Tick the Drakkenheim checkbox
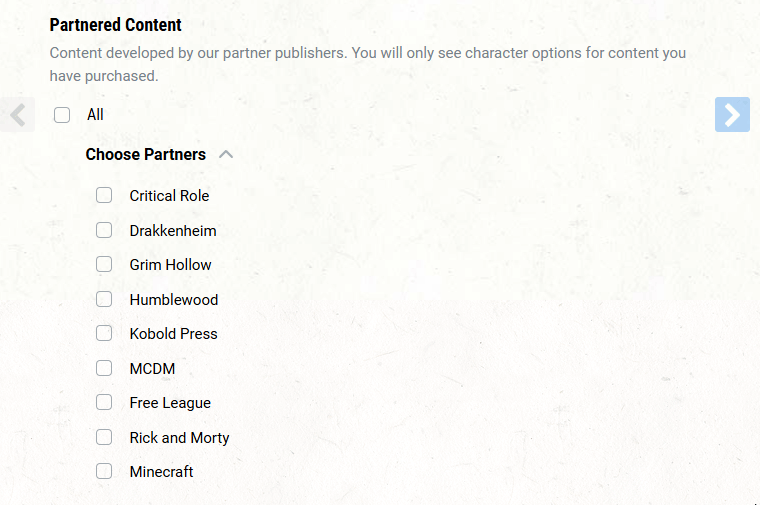760x505 pixels. (104, 230)
